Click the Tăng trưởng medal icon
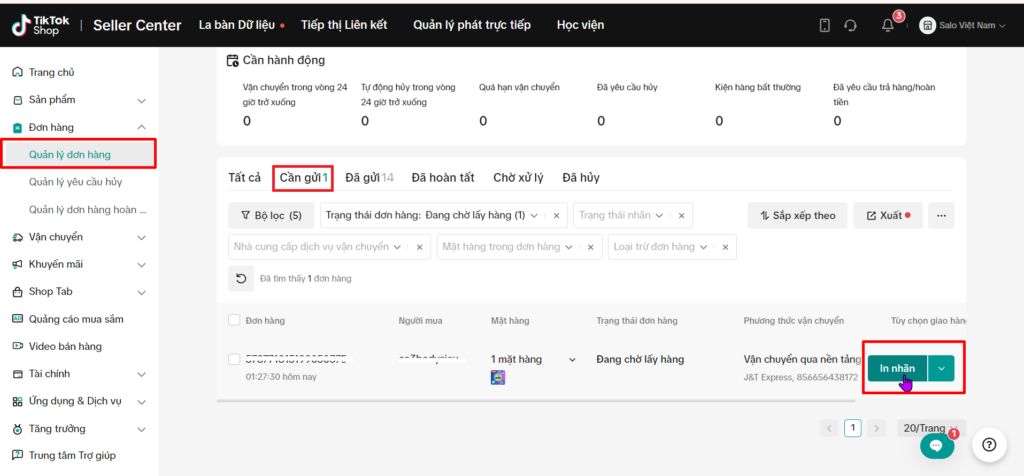 click(18, 429)
